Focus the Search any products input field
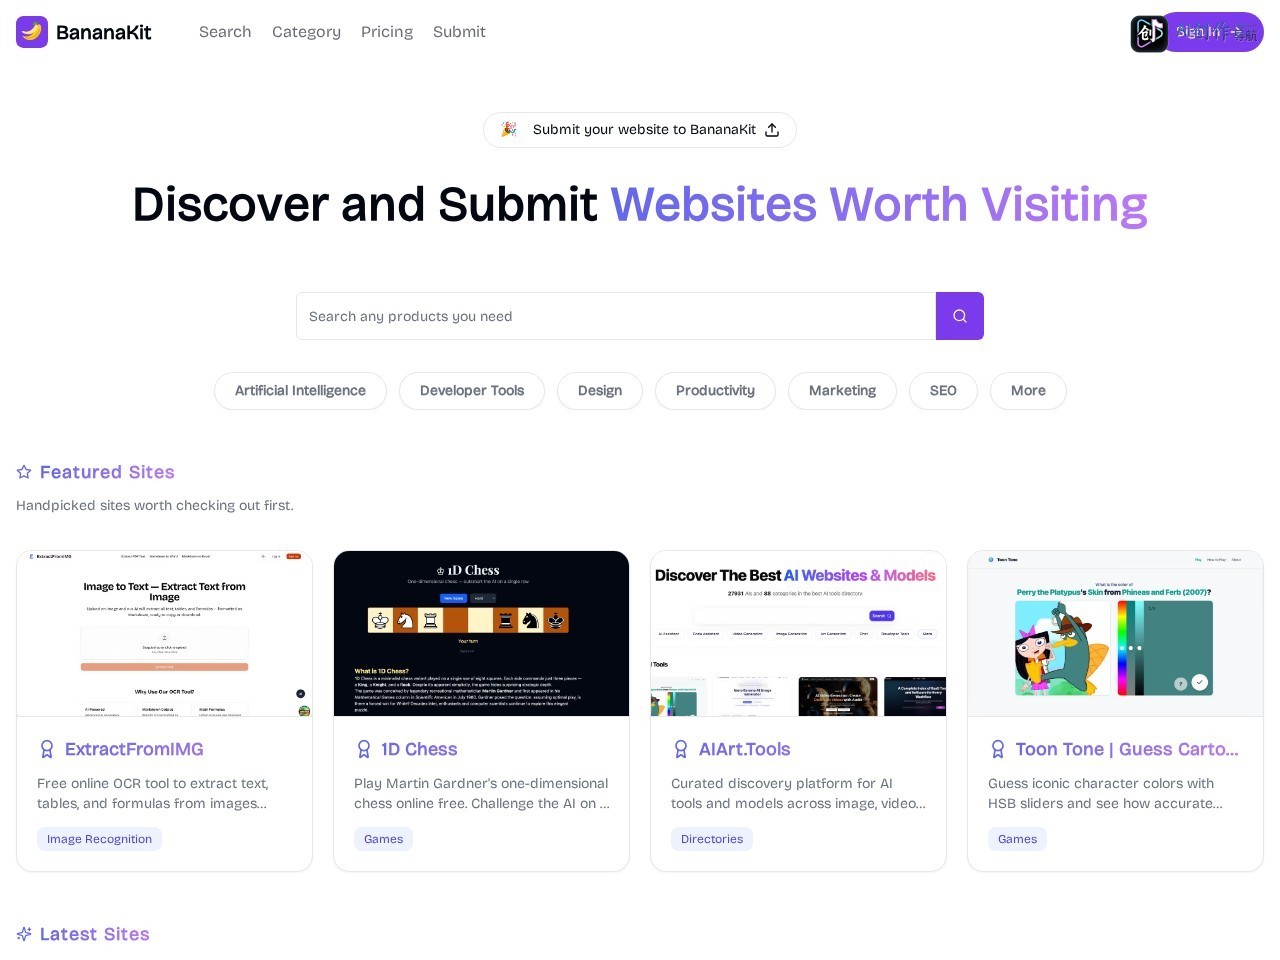The image size is (1280, 960). coord(616,316)
